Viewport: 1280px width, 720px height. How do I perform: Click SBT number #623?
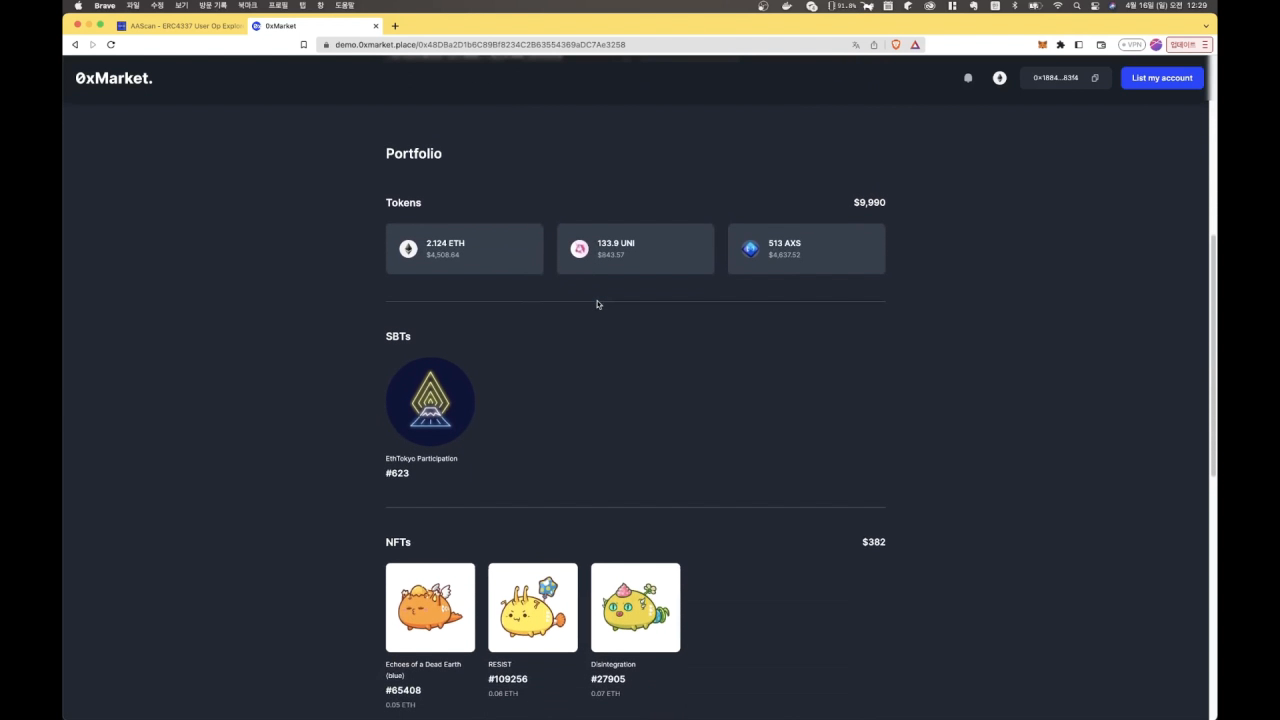point(397,473)
